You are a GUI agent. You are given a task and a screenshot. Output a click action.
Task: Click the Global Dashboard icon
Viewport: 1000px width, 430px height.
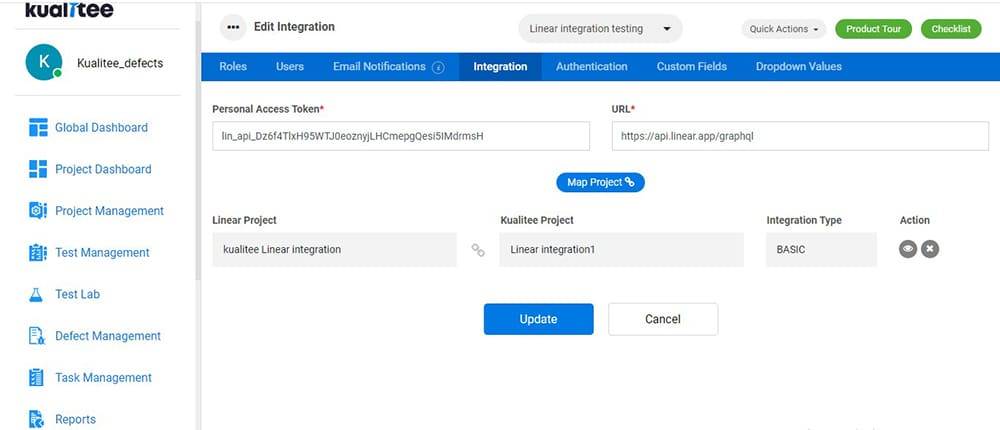coord(38,128)
